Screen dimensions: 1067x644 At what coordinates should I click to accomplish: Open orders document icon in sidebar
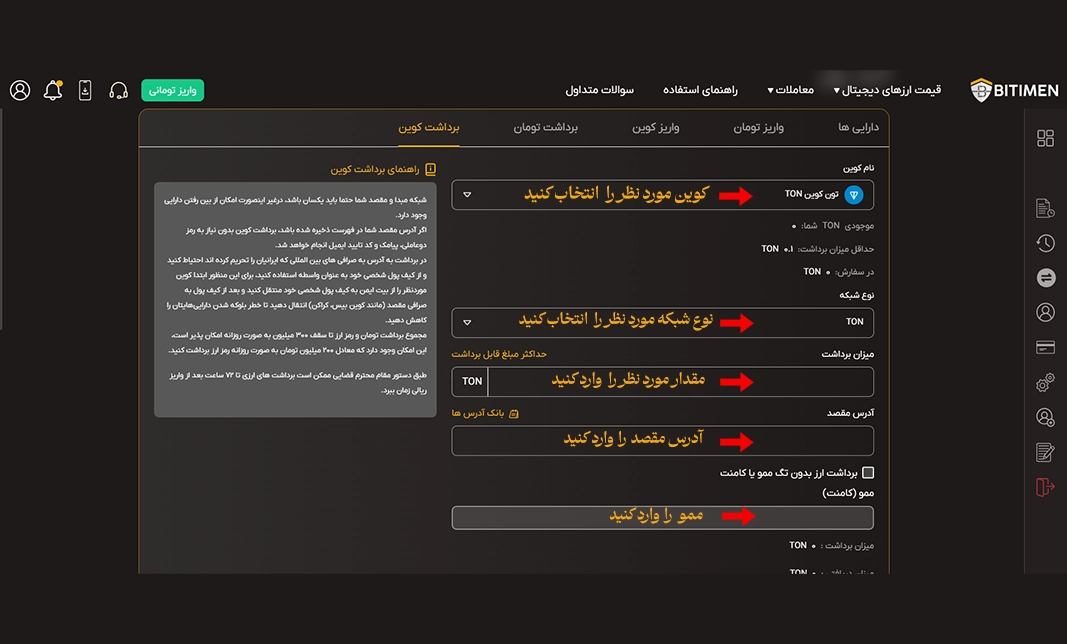1045,208
